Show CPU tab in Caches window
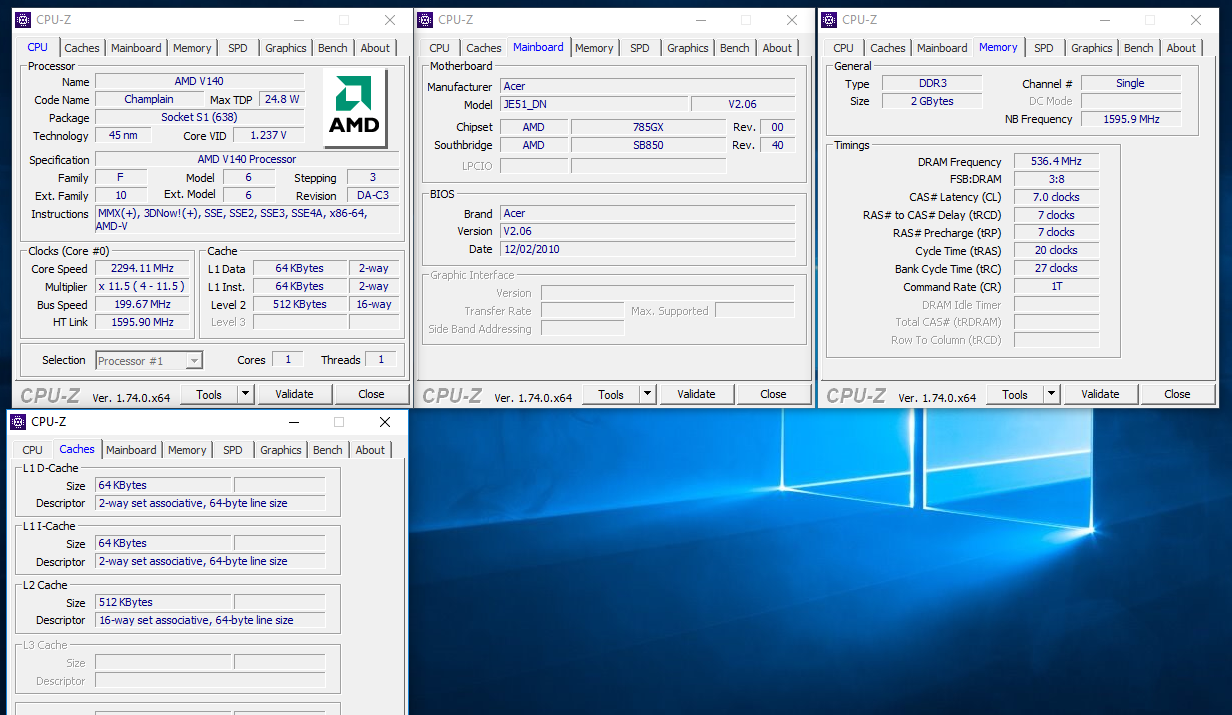 (x=33, y=450)
